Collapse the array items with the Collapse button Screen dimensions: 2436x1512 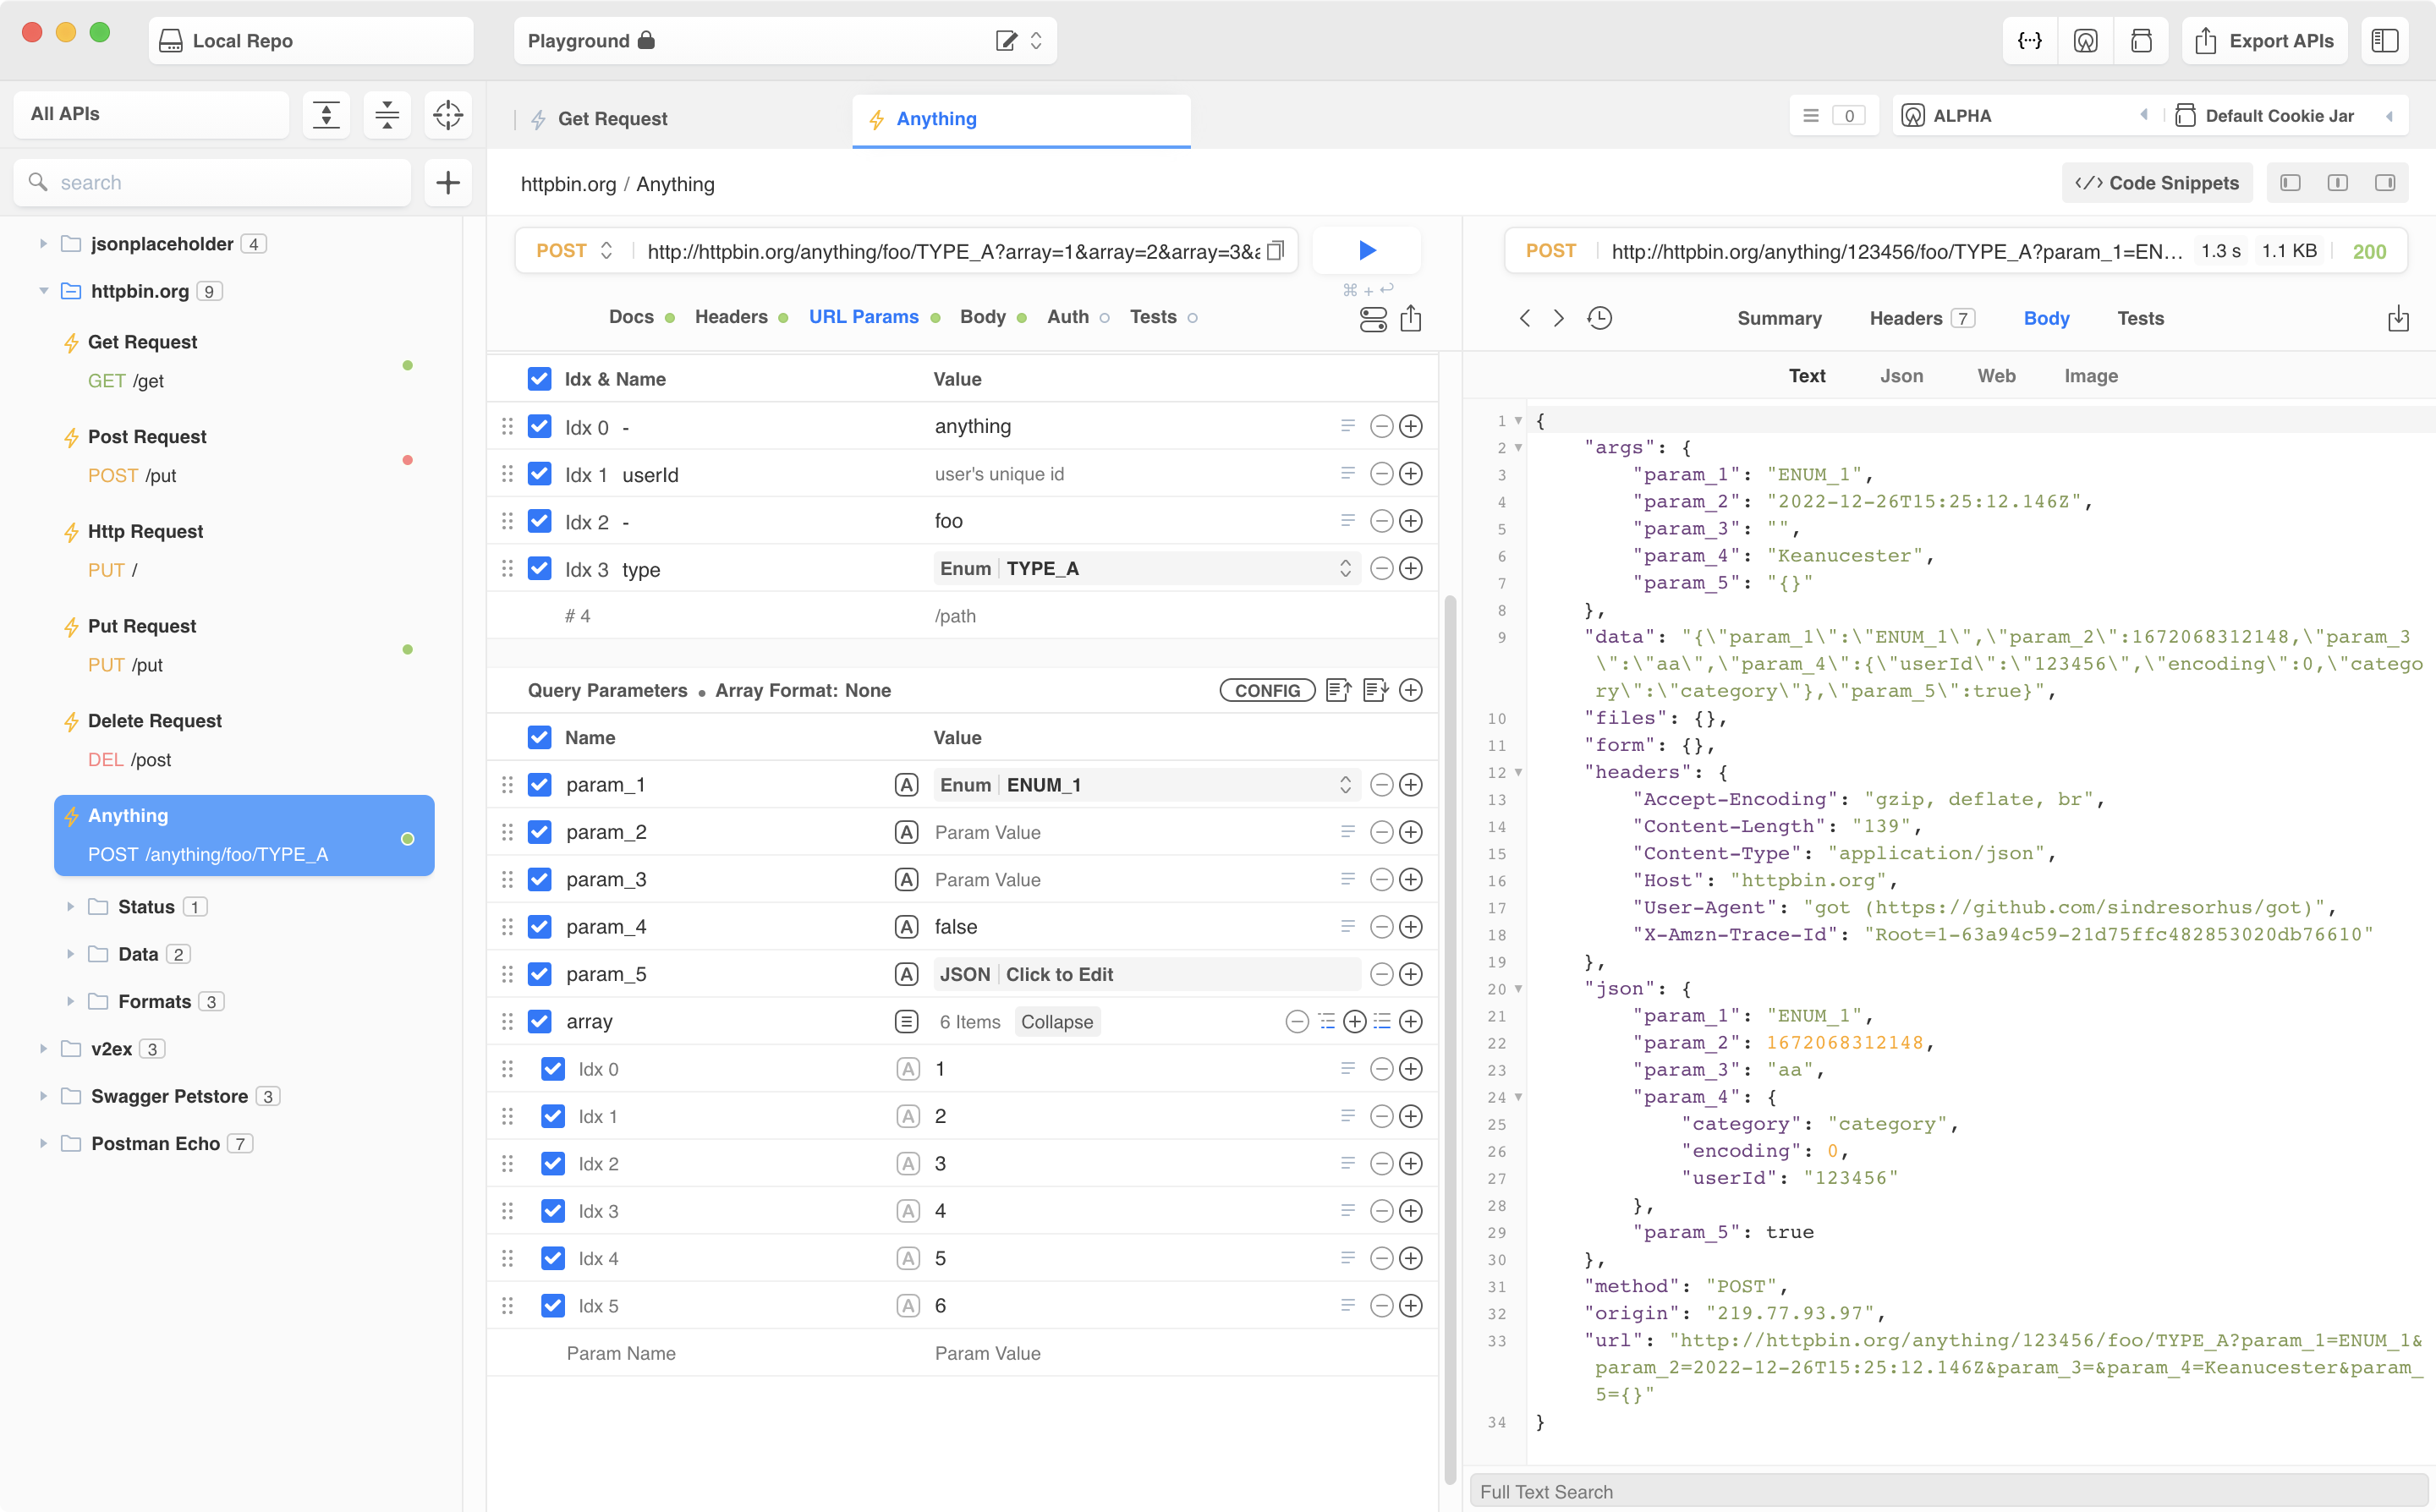pos(1057,1022)
